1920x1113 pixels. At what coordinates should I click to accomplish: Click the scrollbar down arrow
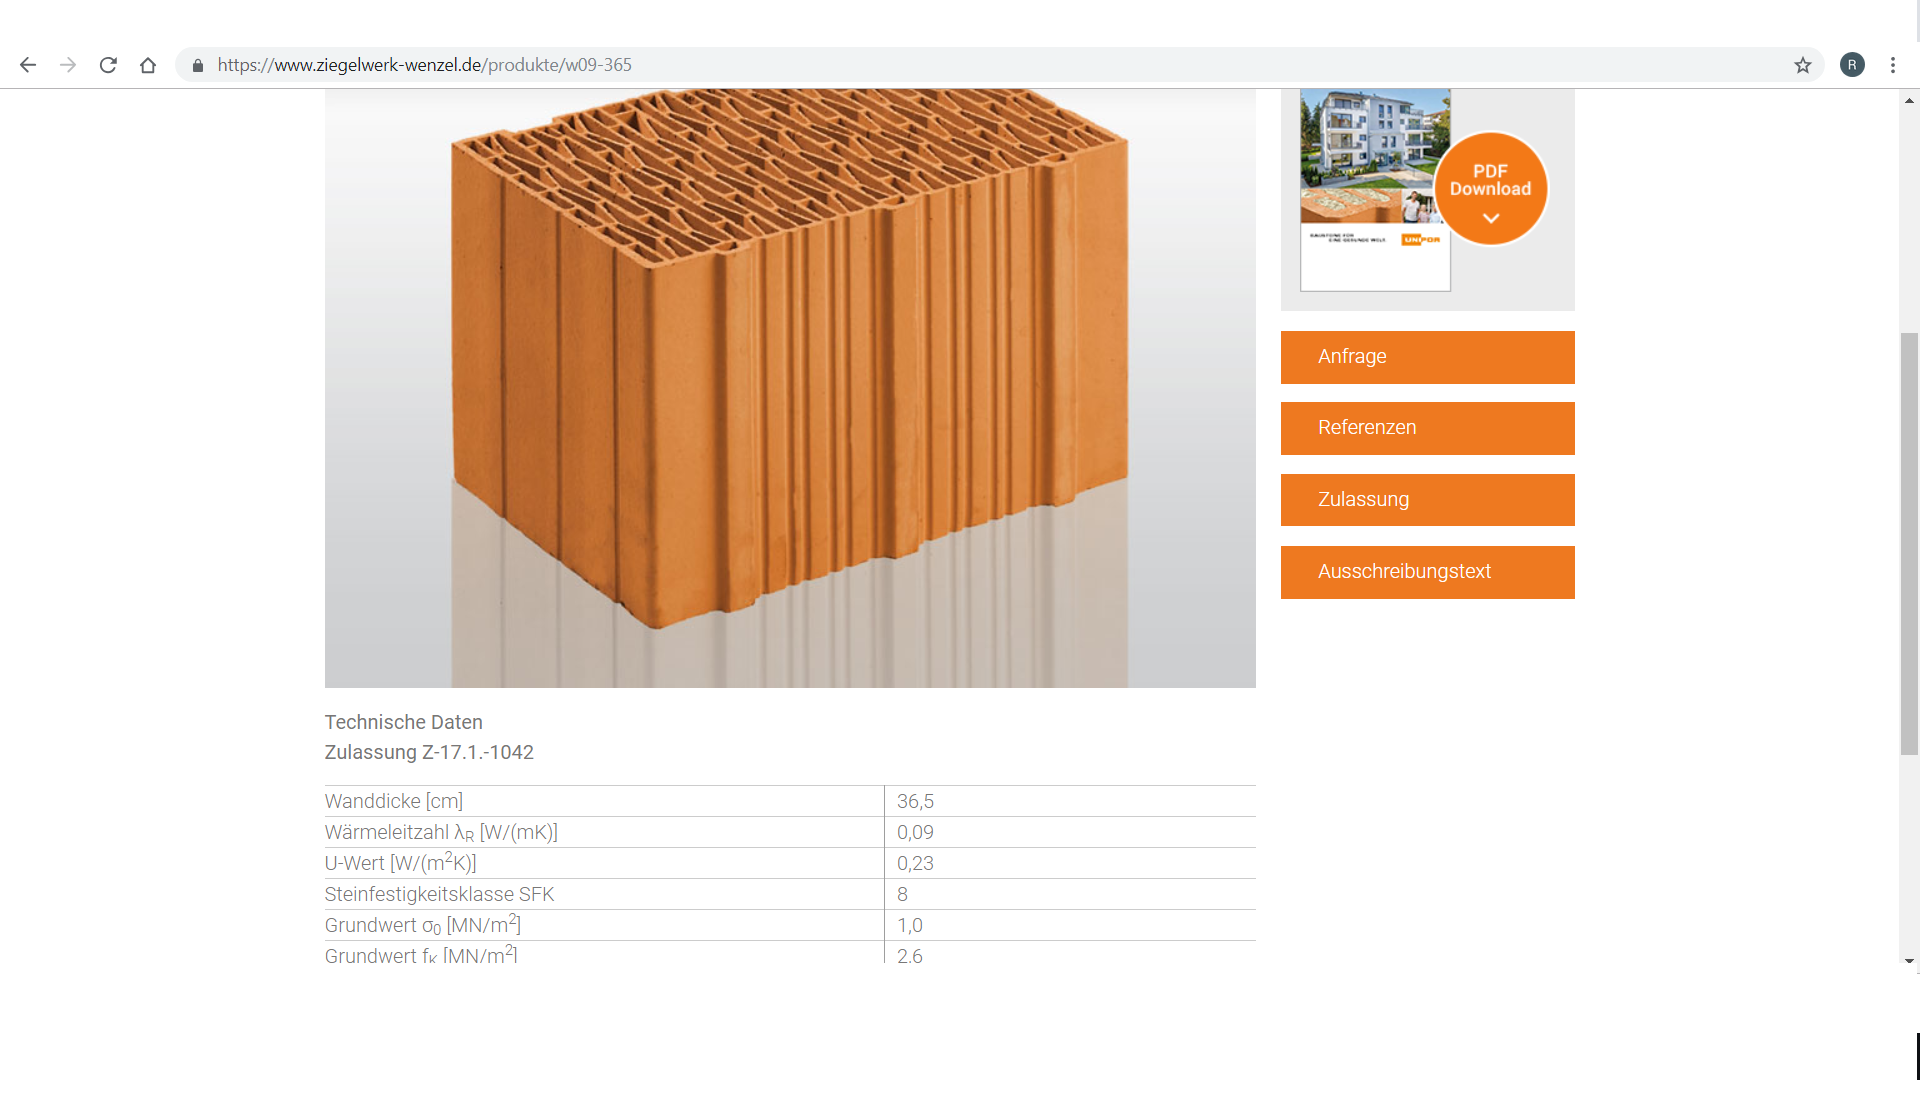[1909, 961]
